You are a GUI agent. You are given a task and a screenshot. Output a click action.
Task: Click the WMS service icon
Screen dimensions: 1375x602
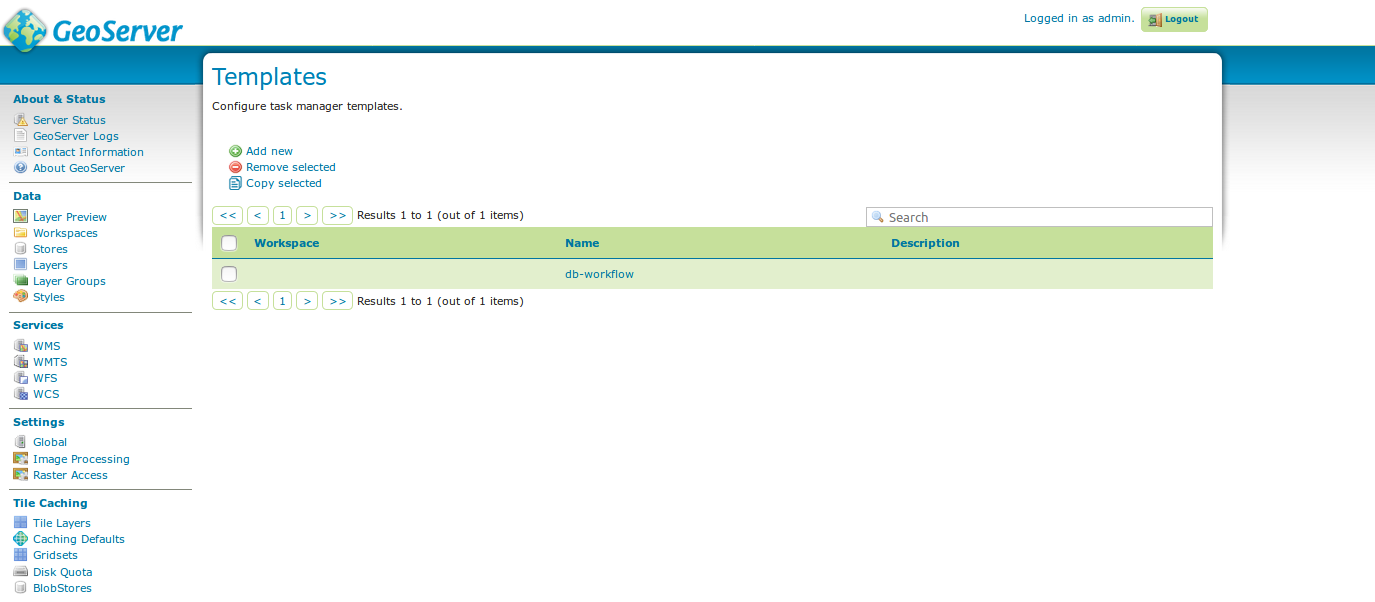click(20, 346)
